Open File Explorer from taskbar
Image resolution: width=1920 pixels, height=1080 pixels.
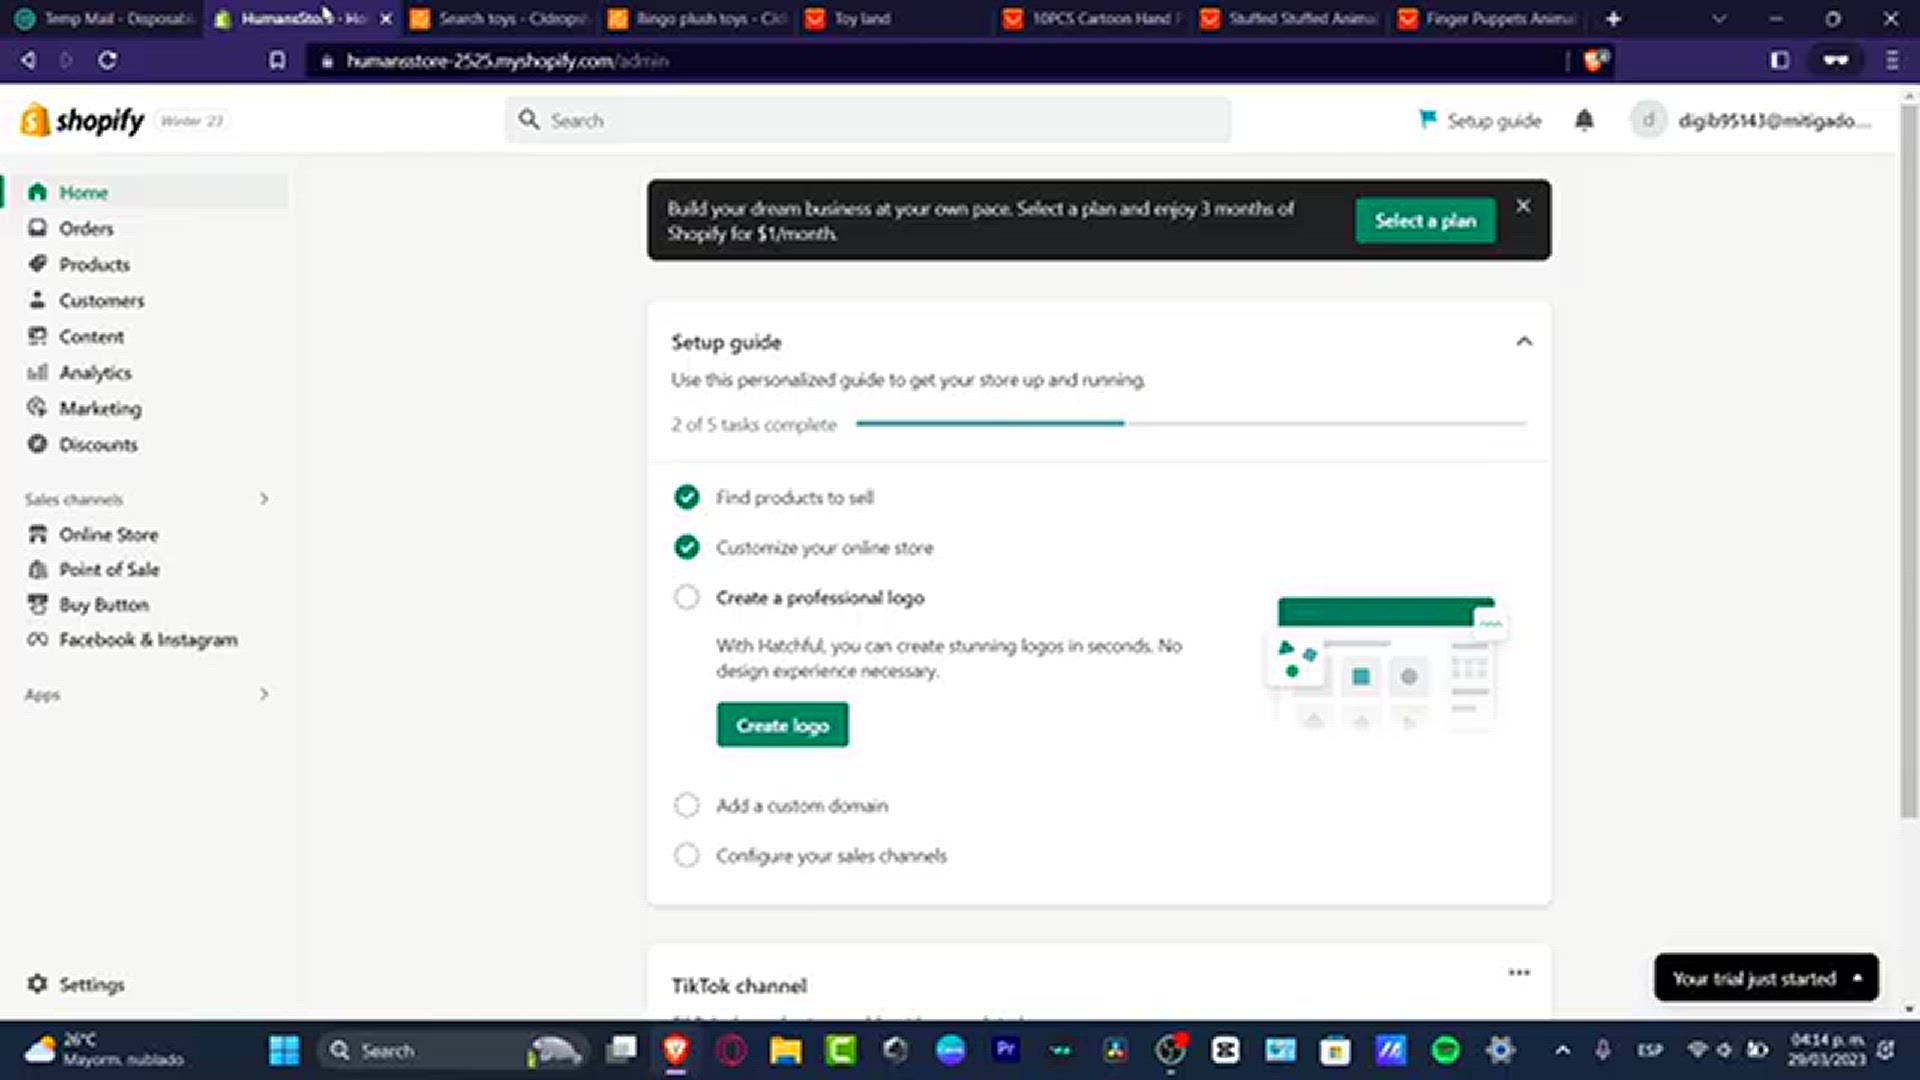786,1050
